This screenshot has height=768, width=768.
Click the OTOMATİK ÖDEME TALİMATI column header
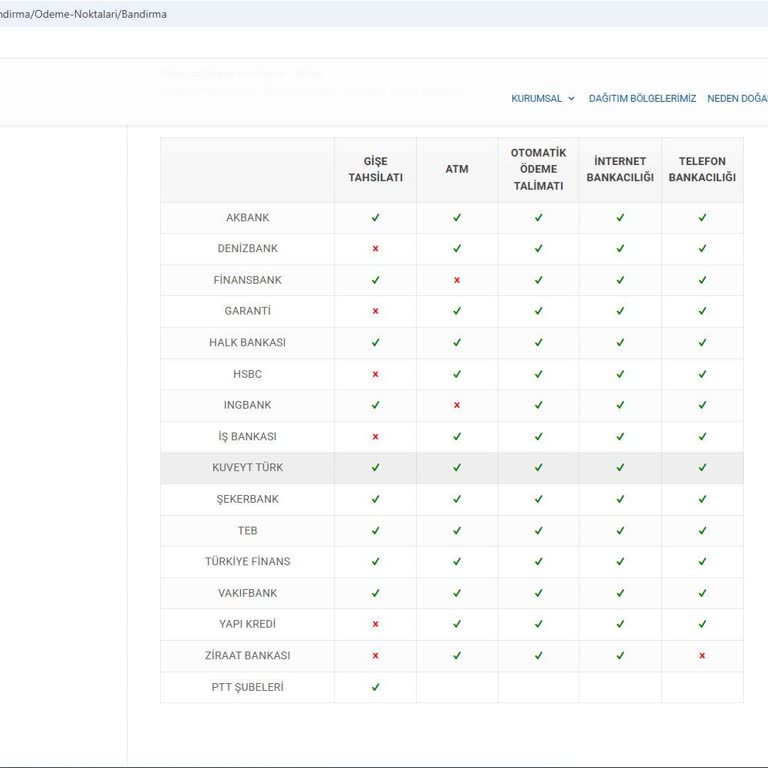click(x=538, y=169)
